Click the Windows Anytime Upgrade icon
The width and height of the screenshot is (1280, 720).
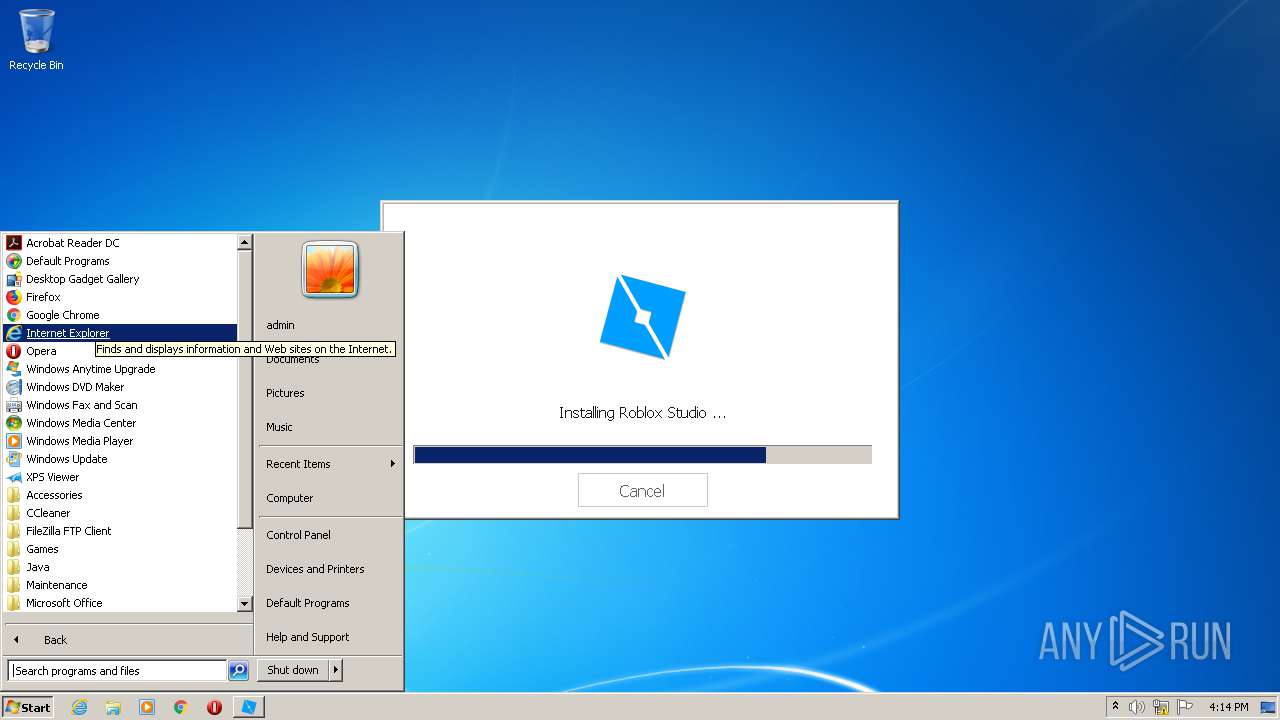pyautogui.click(x=14, y=369)
